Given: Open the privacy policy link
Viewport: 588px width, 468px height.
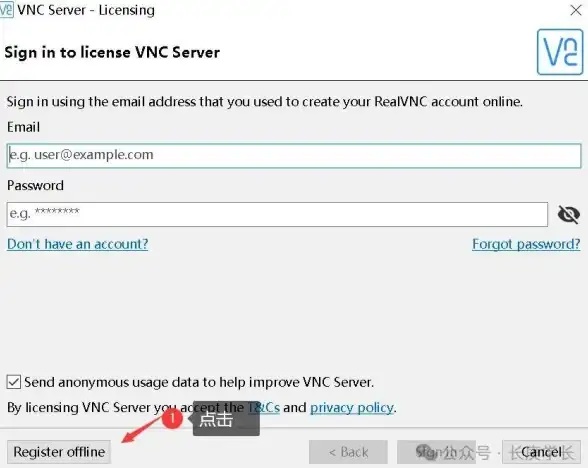Looking at the screenshot, I should pos(352,408).
